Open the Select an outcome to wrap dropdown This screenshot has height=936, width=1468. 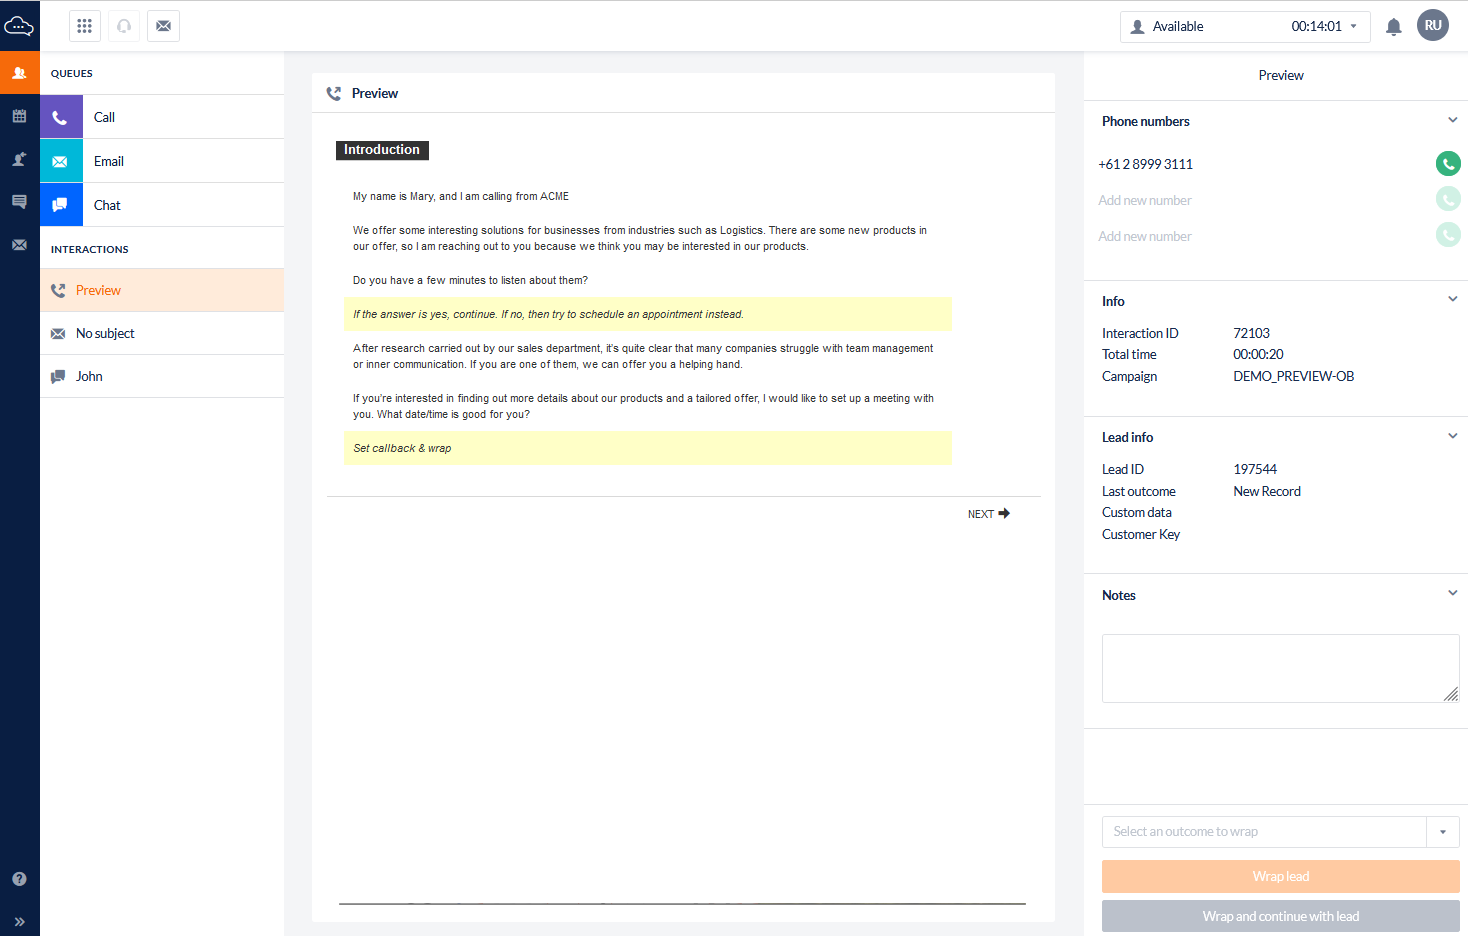click(x=1280, y=832)
